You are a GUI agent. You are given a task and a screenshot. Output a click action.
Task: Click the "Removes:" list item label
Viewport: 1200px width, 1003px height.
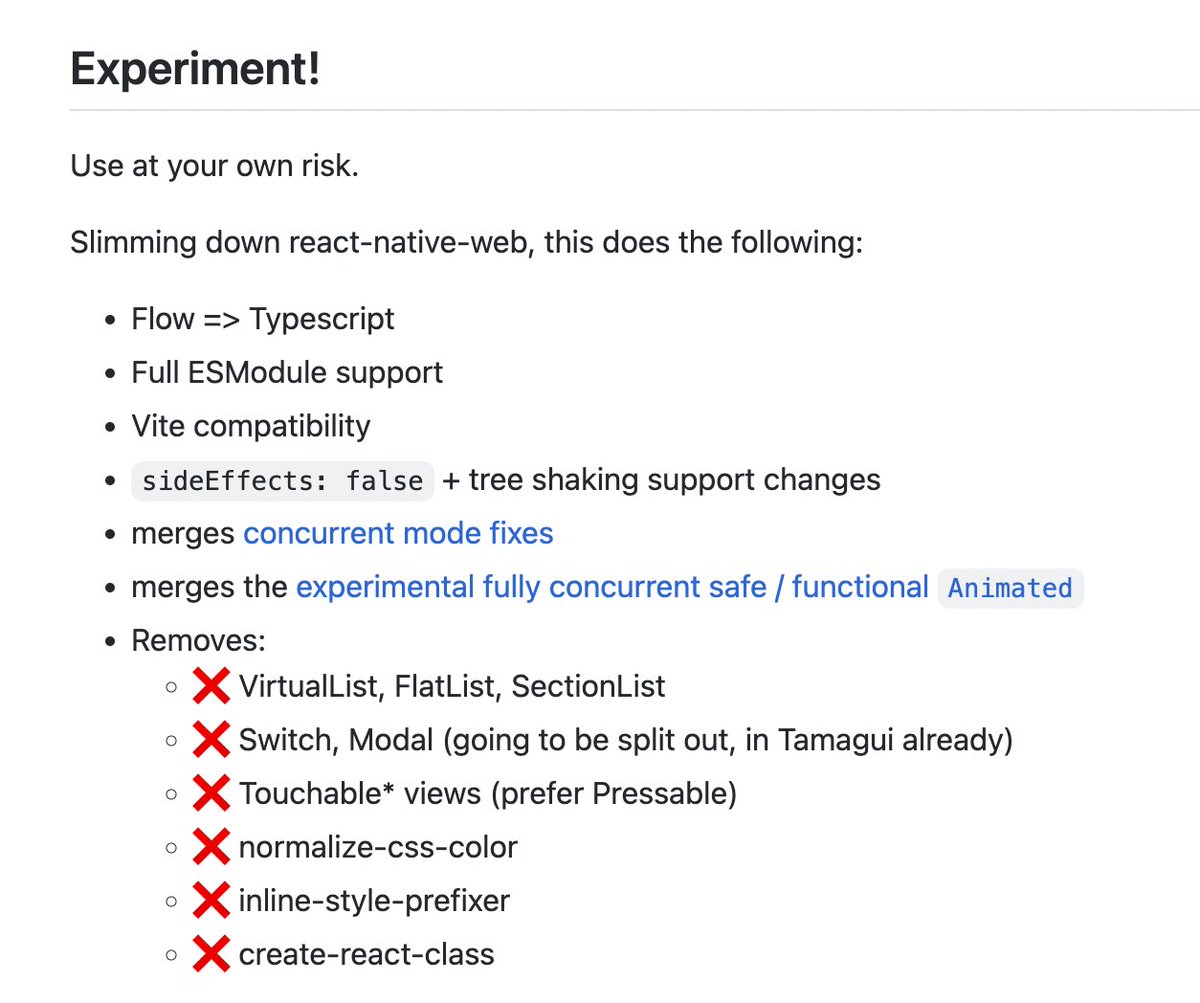tap(198, 640)
